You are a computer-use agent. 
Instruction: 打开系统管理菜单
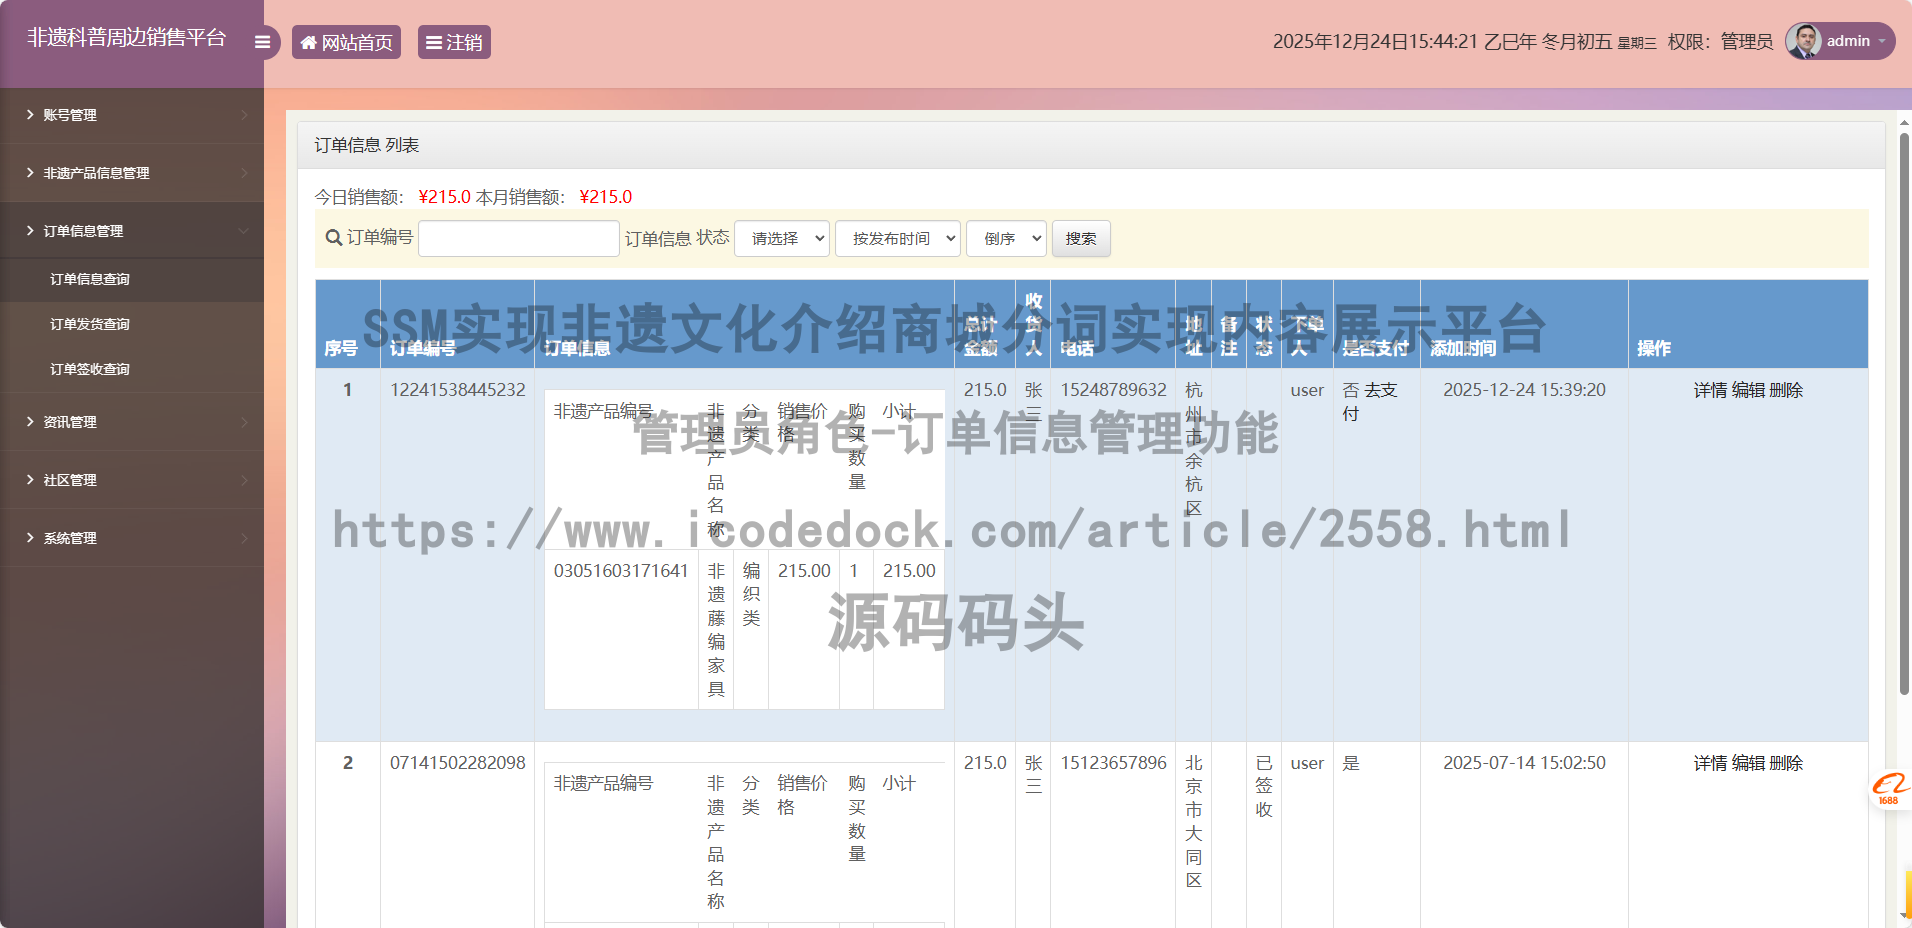pyautogui.click(x=72, y=537)
